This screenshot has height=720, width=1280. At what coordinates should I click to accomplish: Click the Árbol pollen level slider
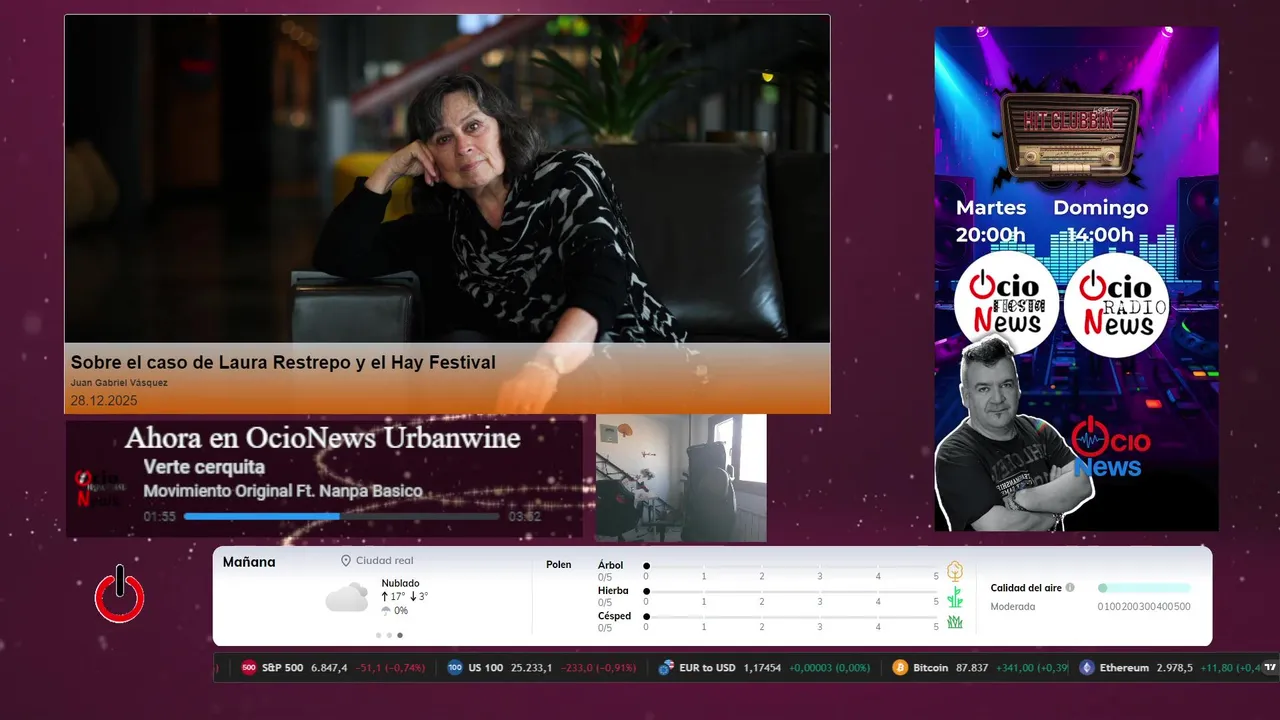click(x=791, y=566)
